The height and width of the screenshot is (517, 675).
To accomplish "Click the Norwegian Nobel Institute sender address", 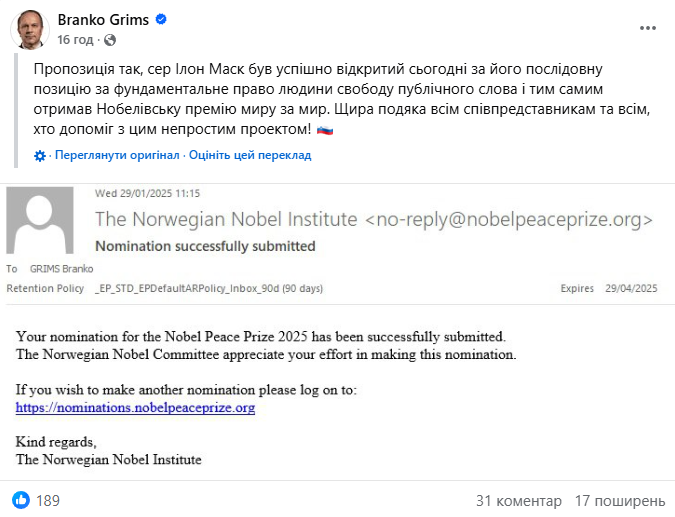I will click(374, 219).
